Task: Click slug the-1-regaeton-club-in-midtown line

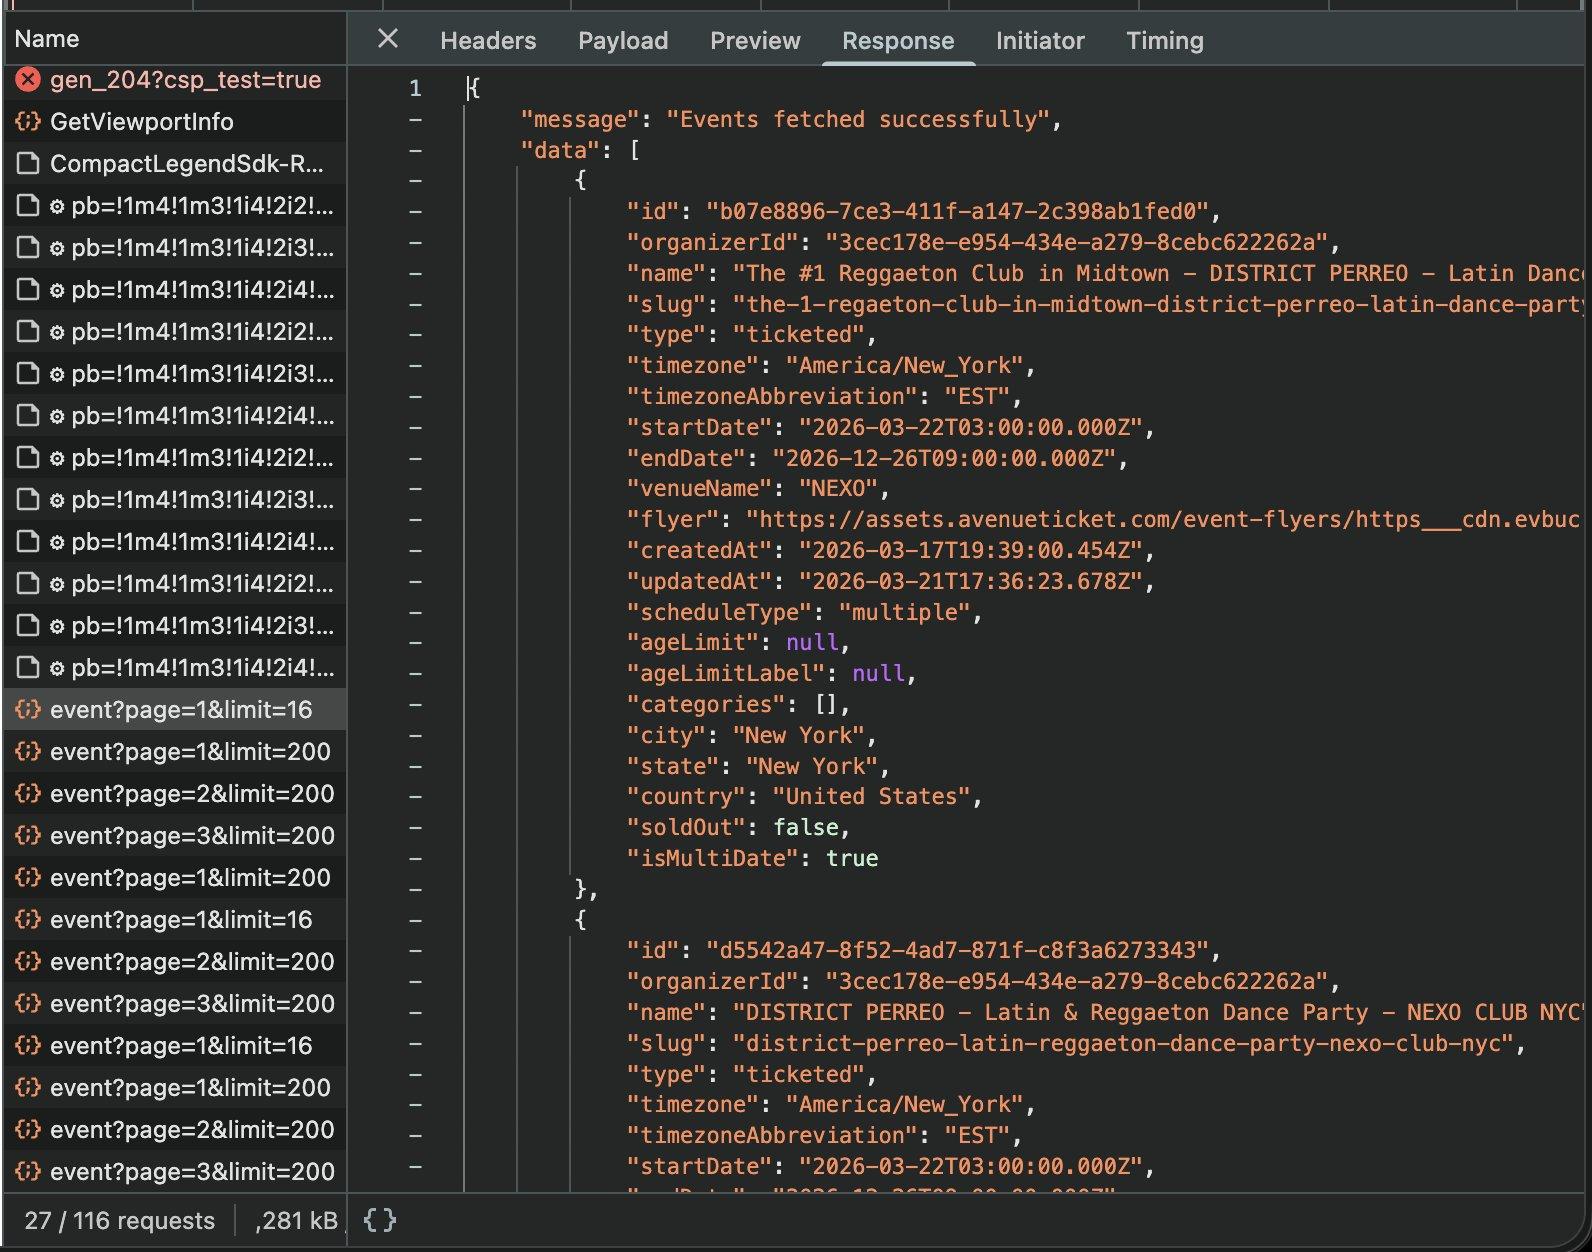Action: pos(1105,305)
